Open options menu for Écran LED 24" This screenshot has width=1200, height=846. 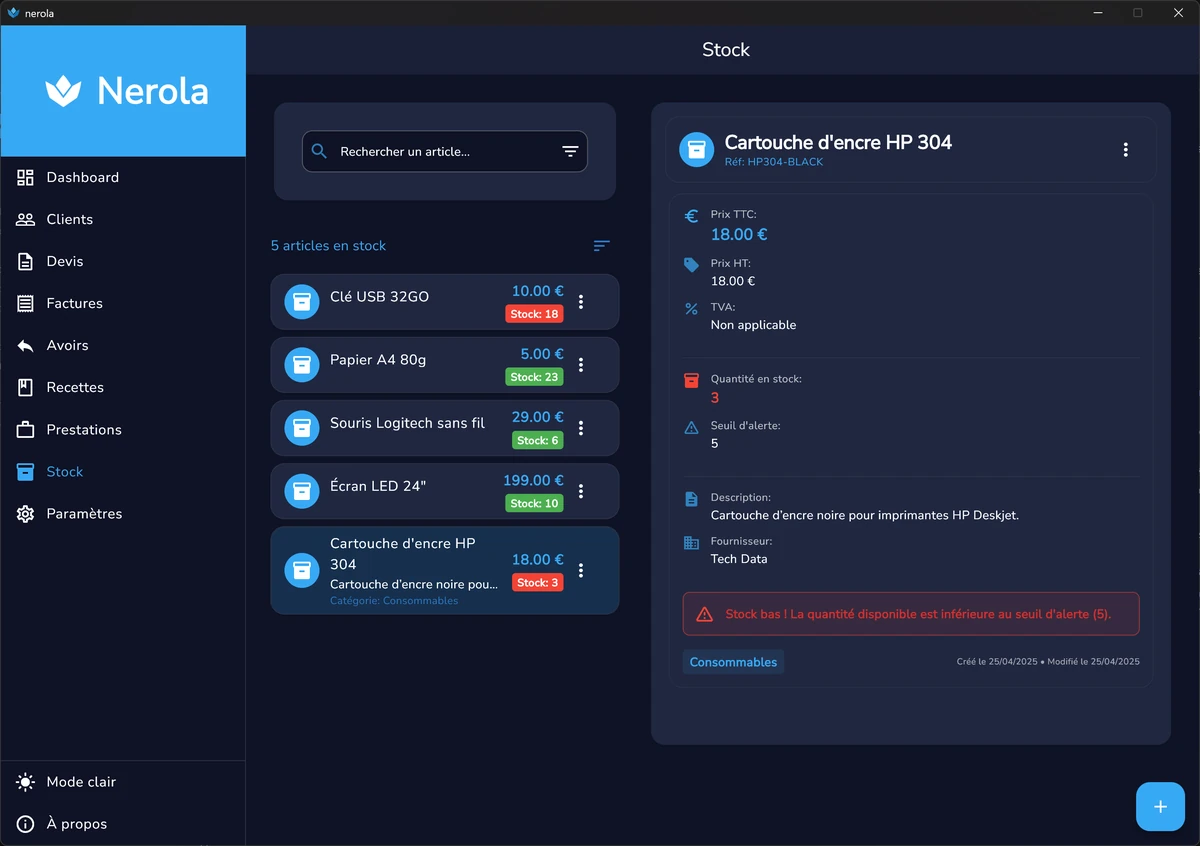tap(581, 490)
